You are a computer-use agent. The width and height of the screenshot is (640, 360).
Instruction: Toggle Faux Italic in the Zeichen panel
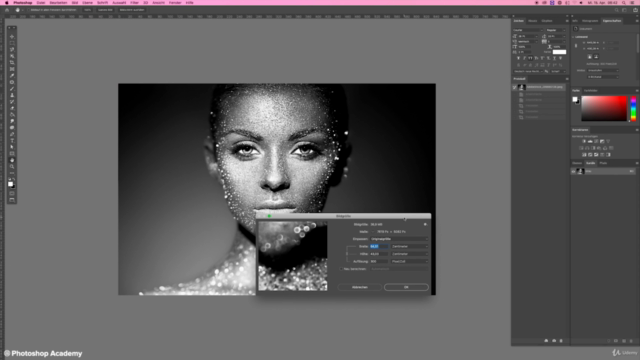[524, 58]
